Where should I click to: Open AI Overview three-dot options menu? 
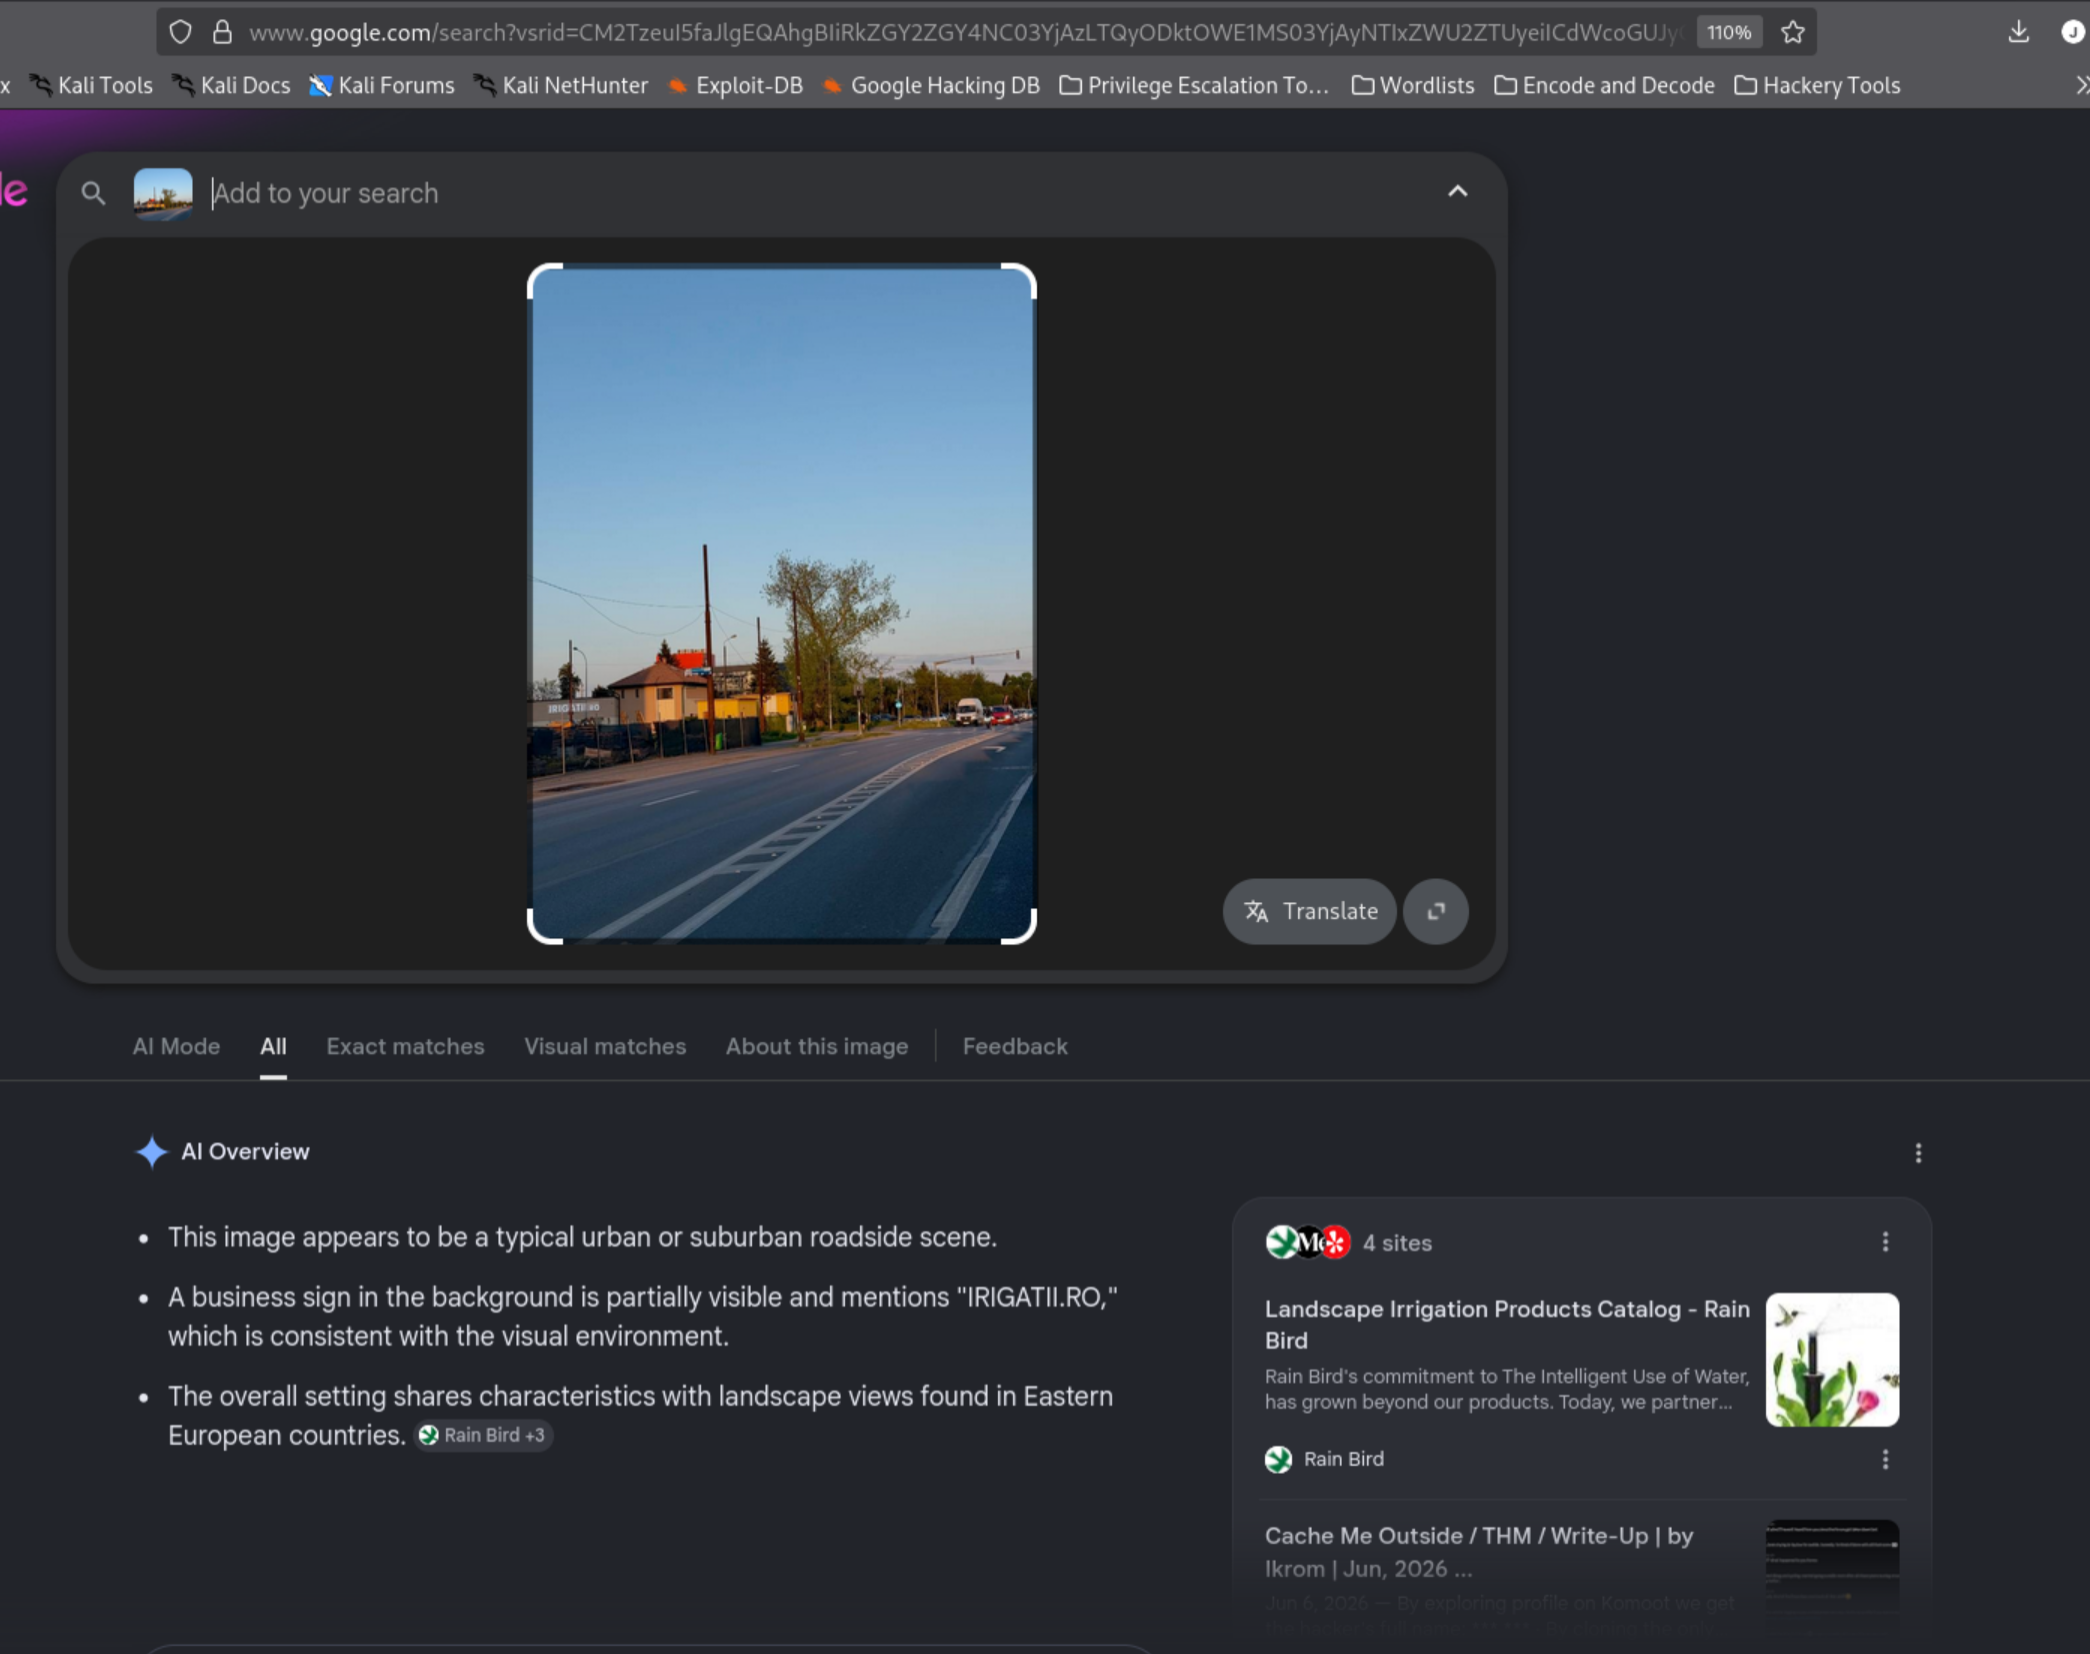click(1918, 1153)
